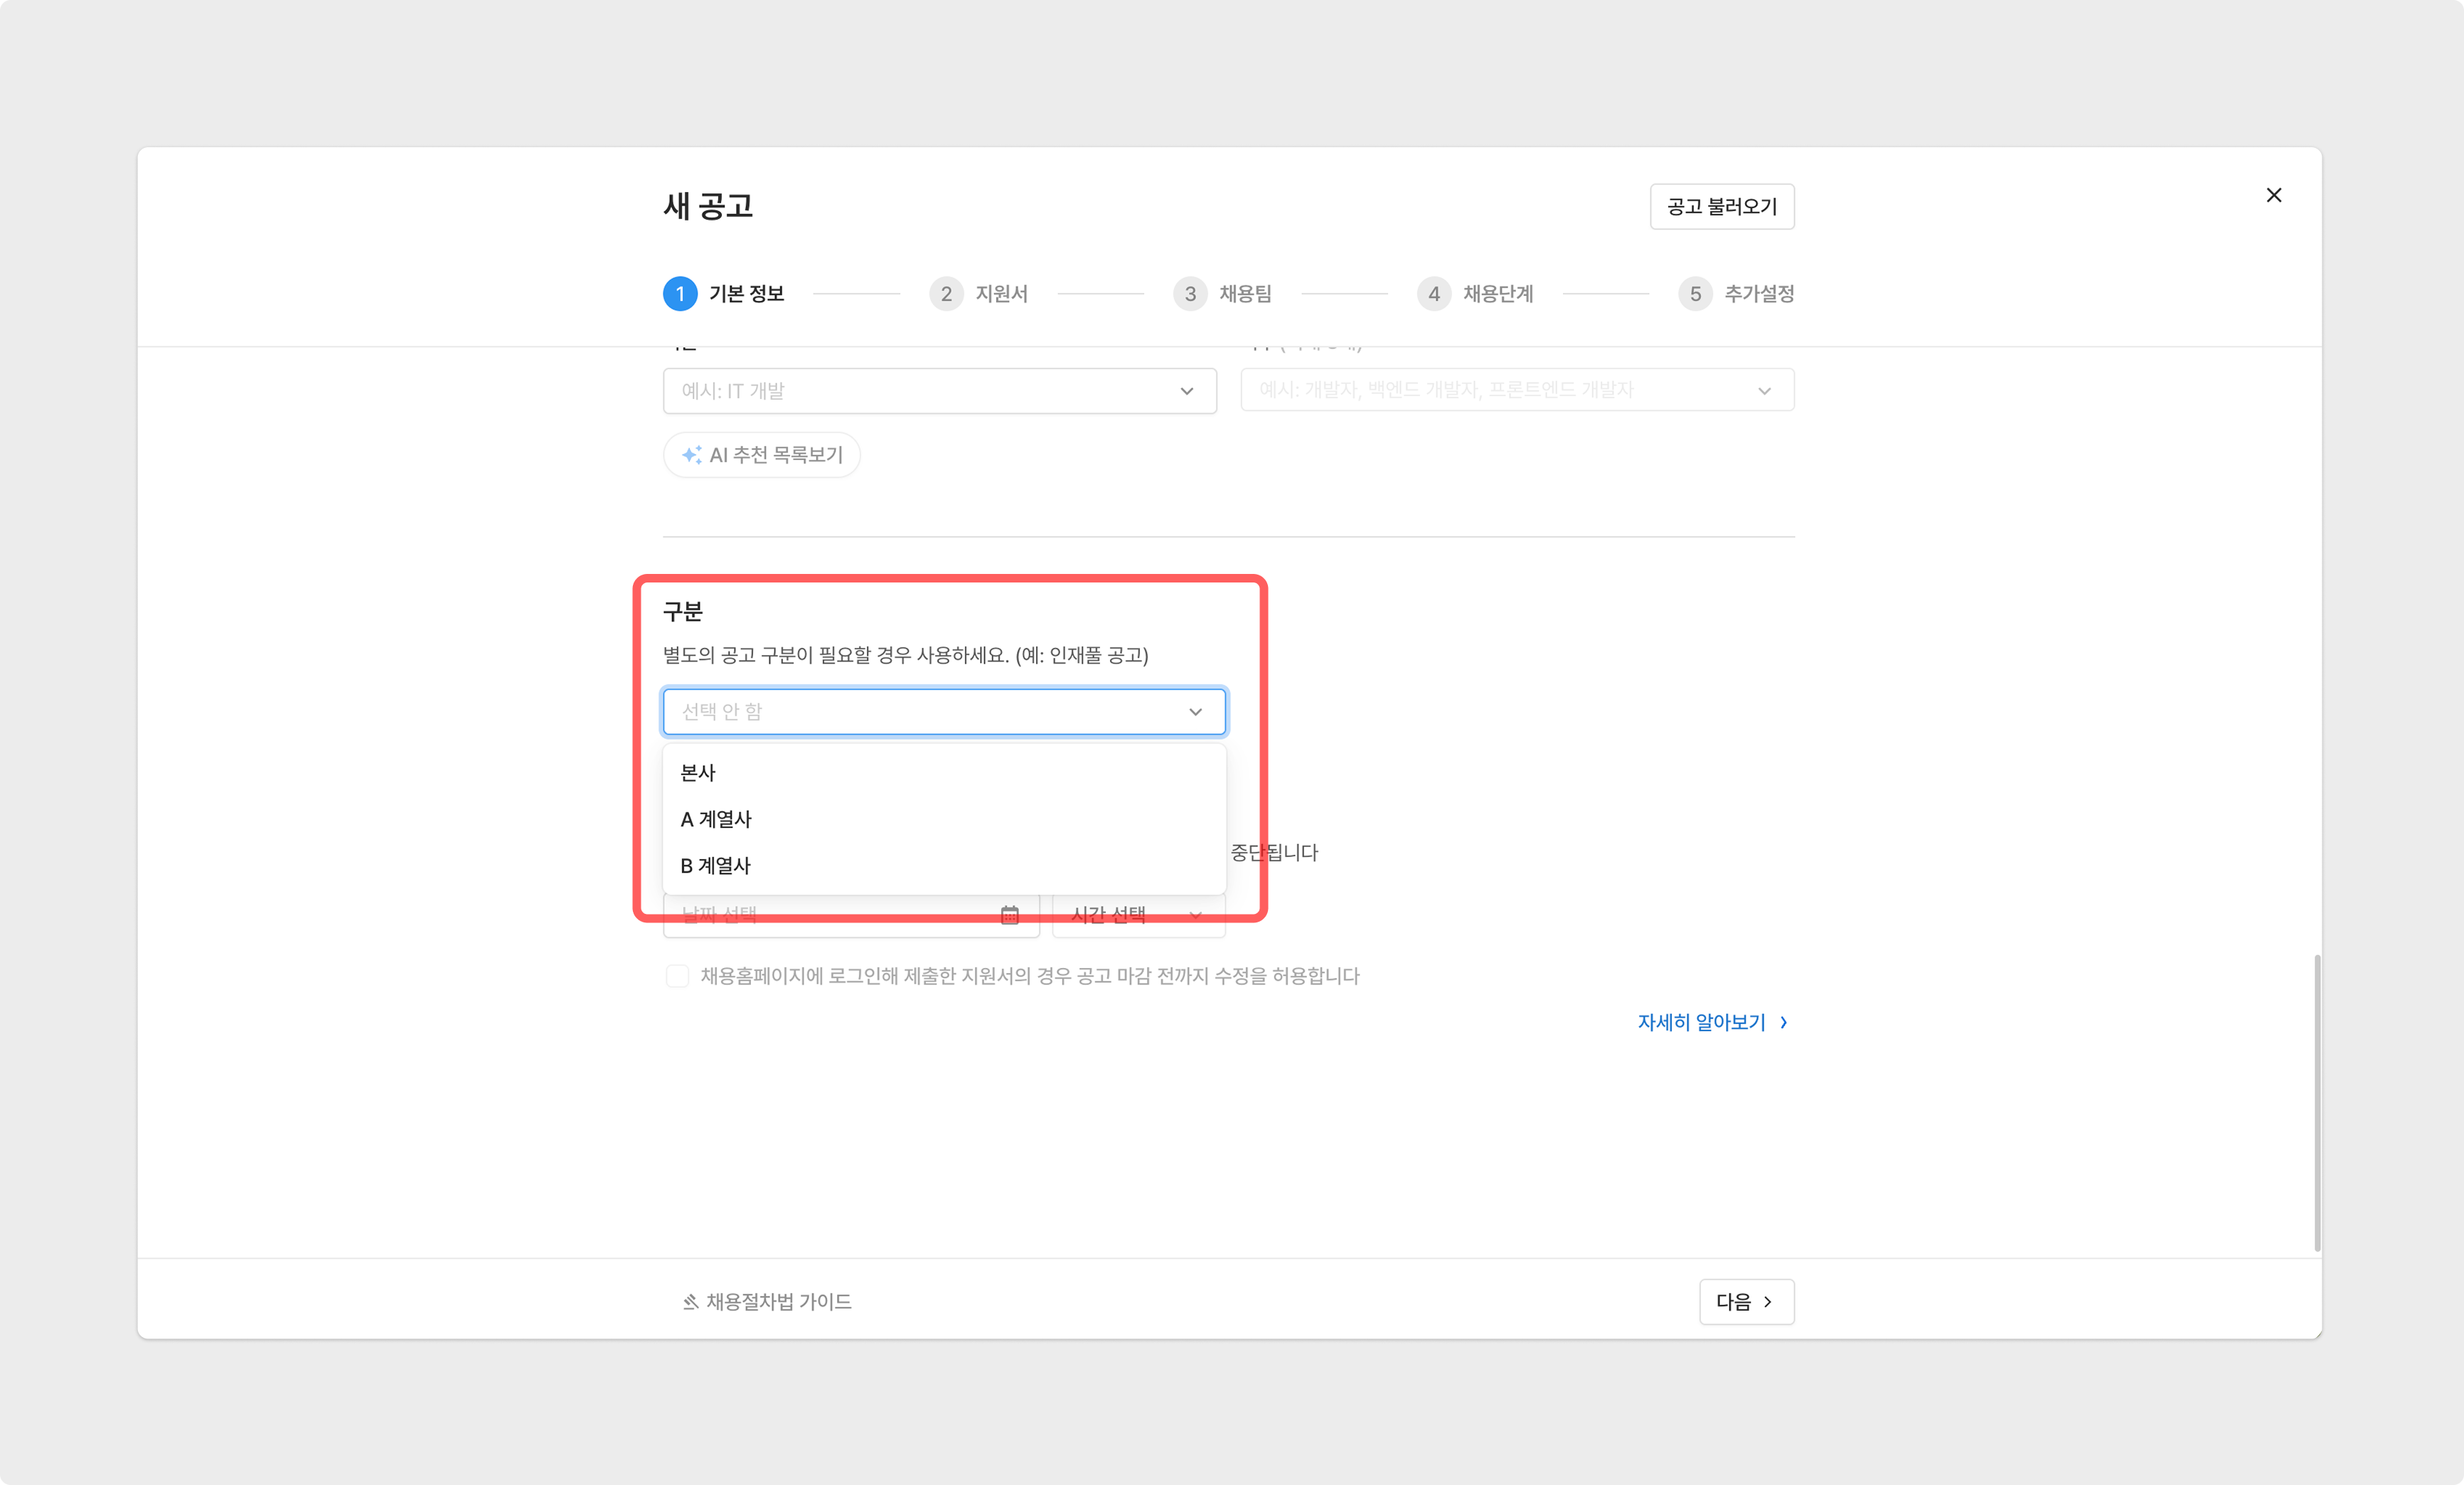Toggle the 지원서 수정 허용 checkbox
Screen dimensions: 2464x1485
pos(677,976)
